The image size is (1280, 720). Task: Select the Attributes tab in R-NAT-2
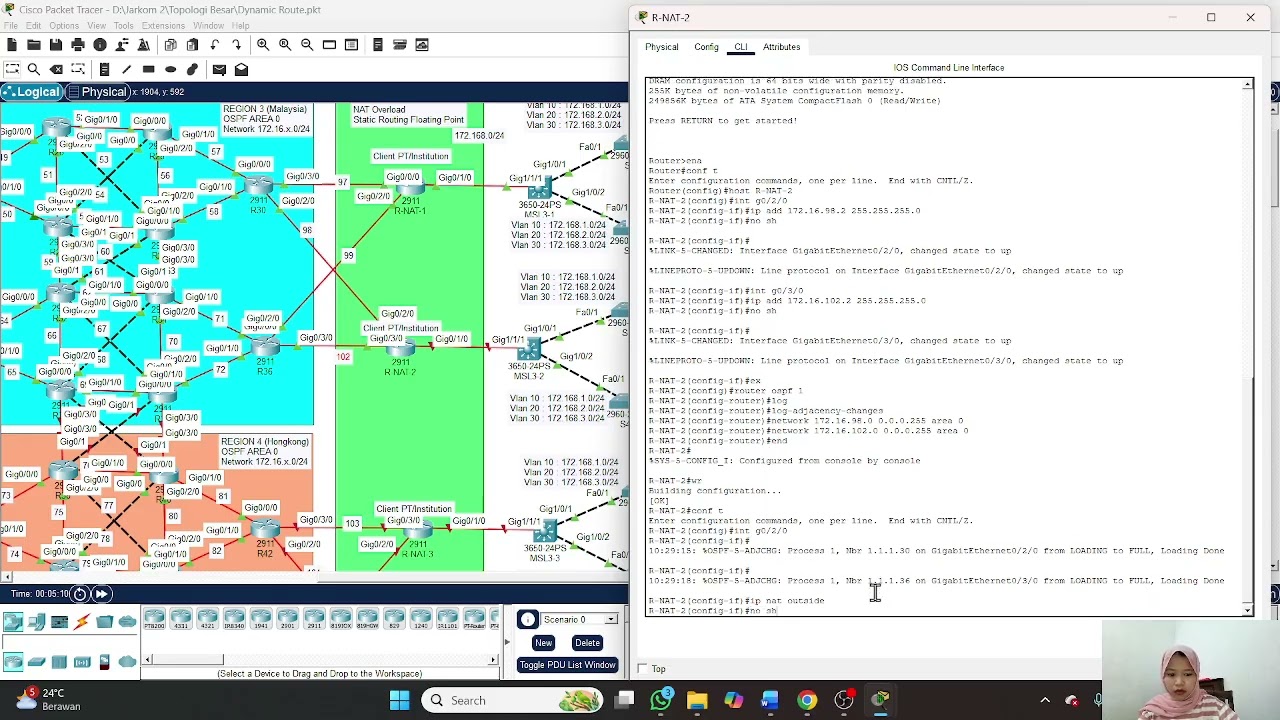point(781,47)
